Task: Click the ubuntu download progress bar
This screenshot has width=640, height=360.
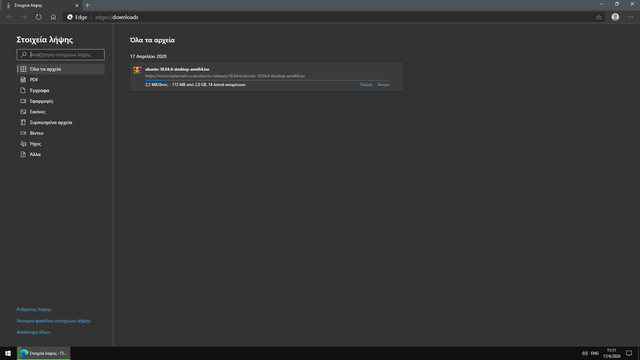Action: coord(267,80)
